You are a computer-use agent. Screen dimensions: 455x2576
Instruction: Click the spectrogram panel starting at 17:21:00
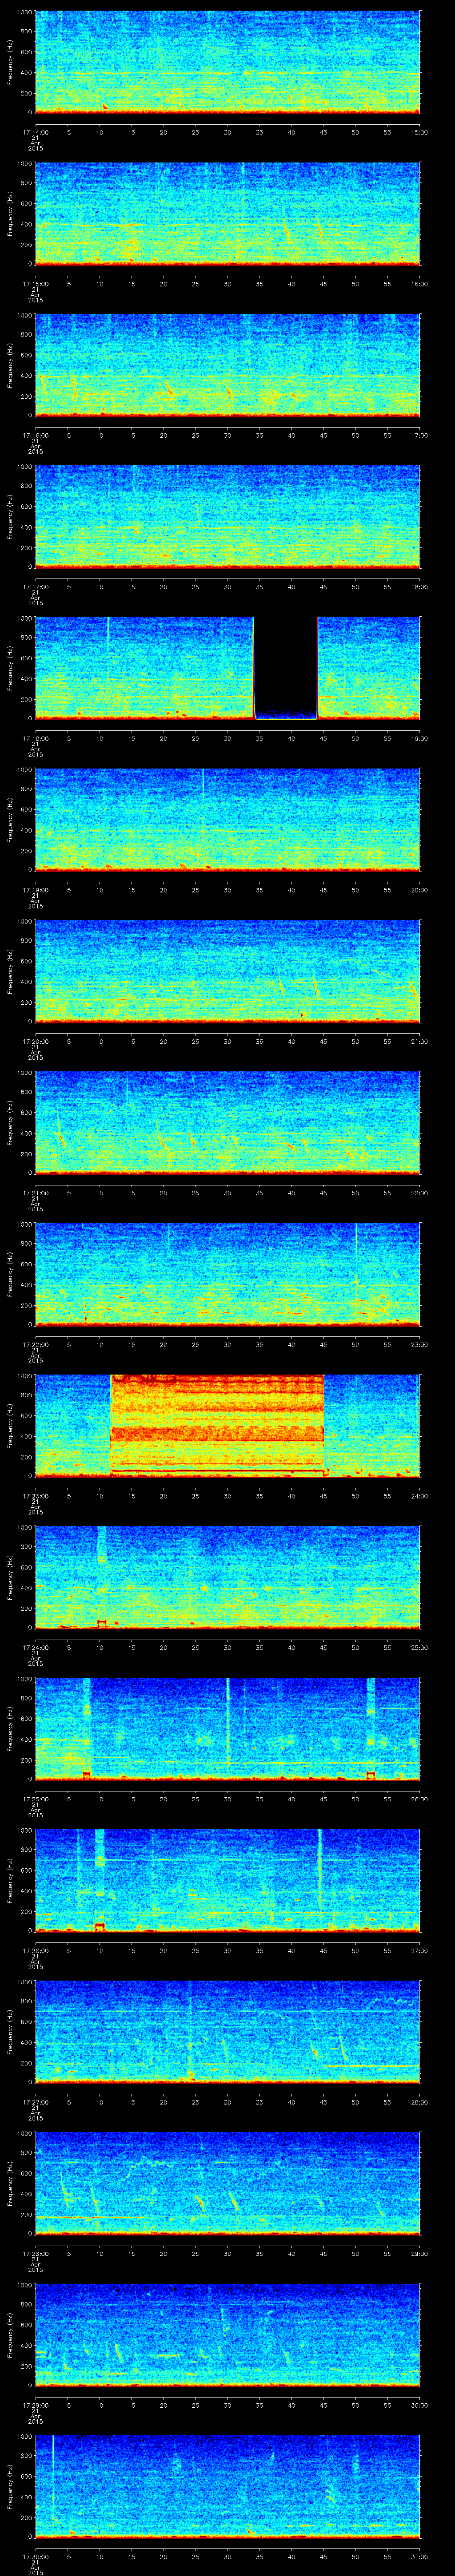point(228,1123)
